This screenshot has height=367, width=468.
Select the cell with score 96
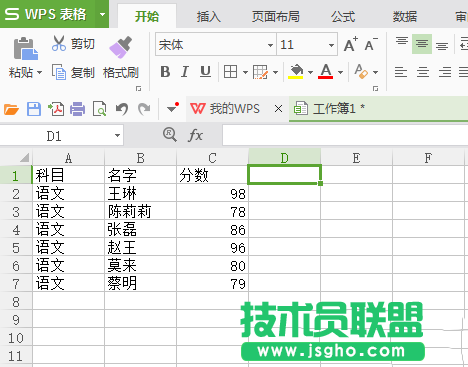(x=212, y=248)
